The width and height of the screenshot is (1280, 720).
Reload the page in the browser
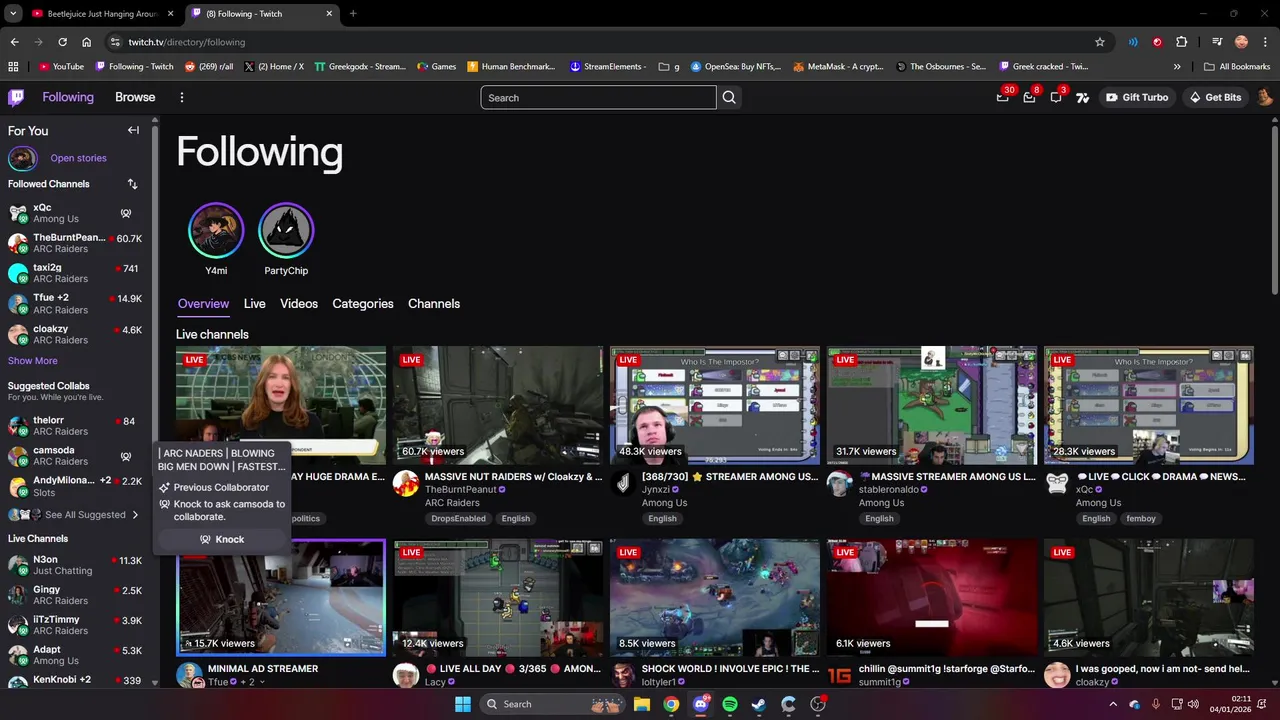pos(62,42)
